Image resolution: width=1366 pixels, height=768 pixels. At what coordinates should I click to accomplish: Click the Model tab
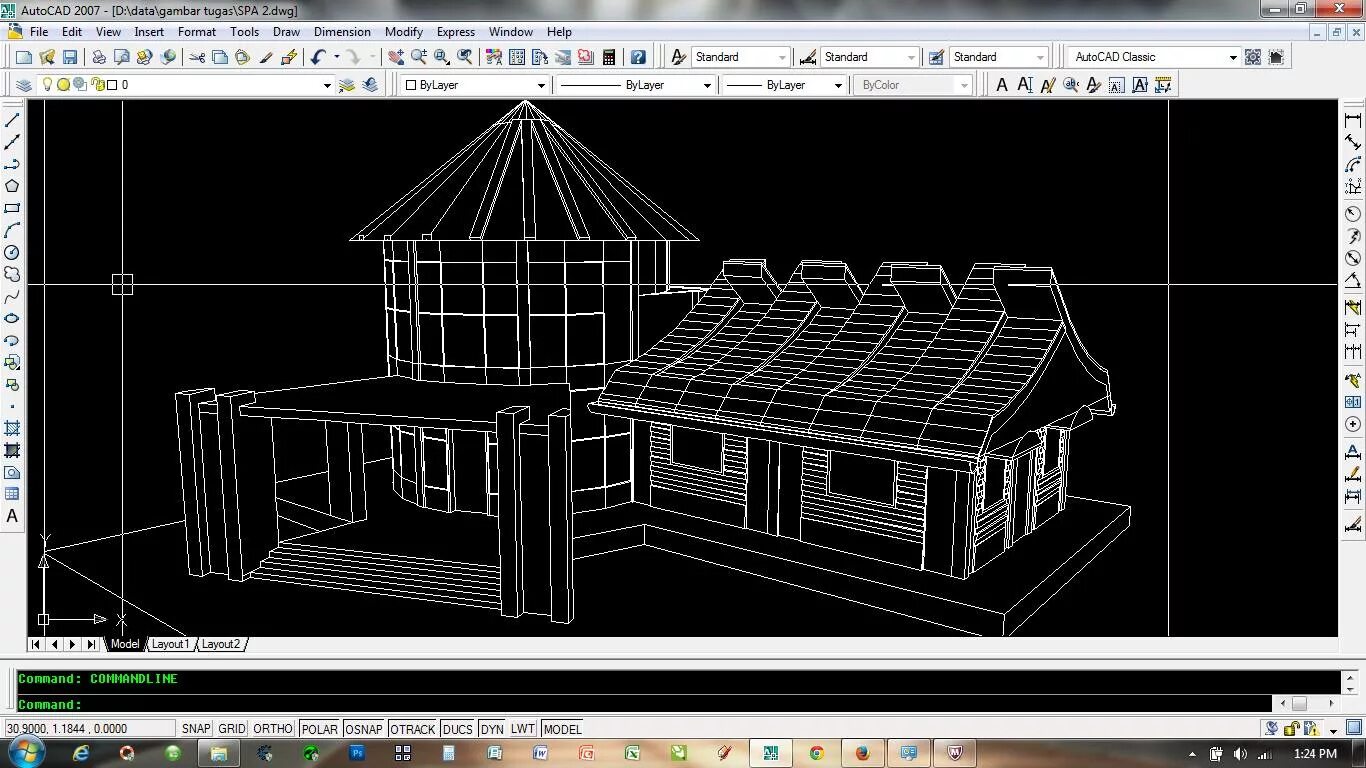[125, 644]
